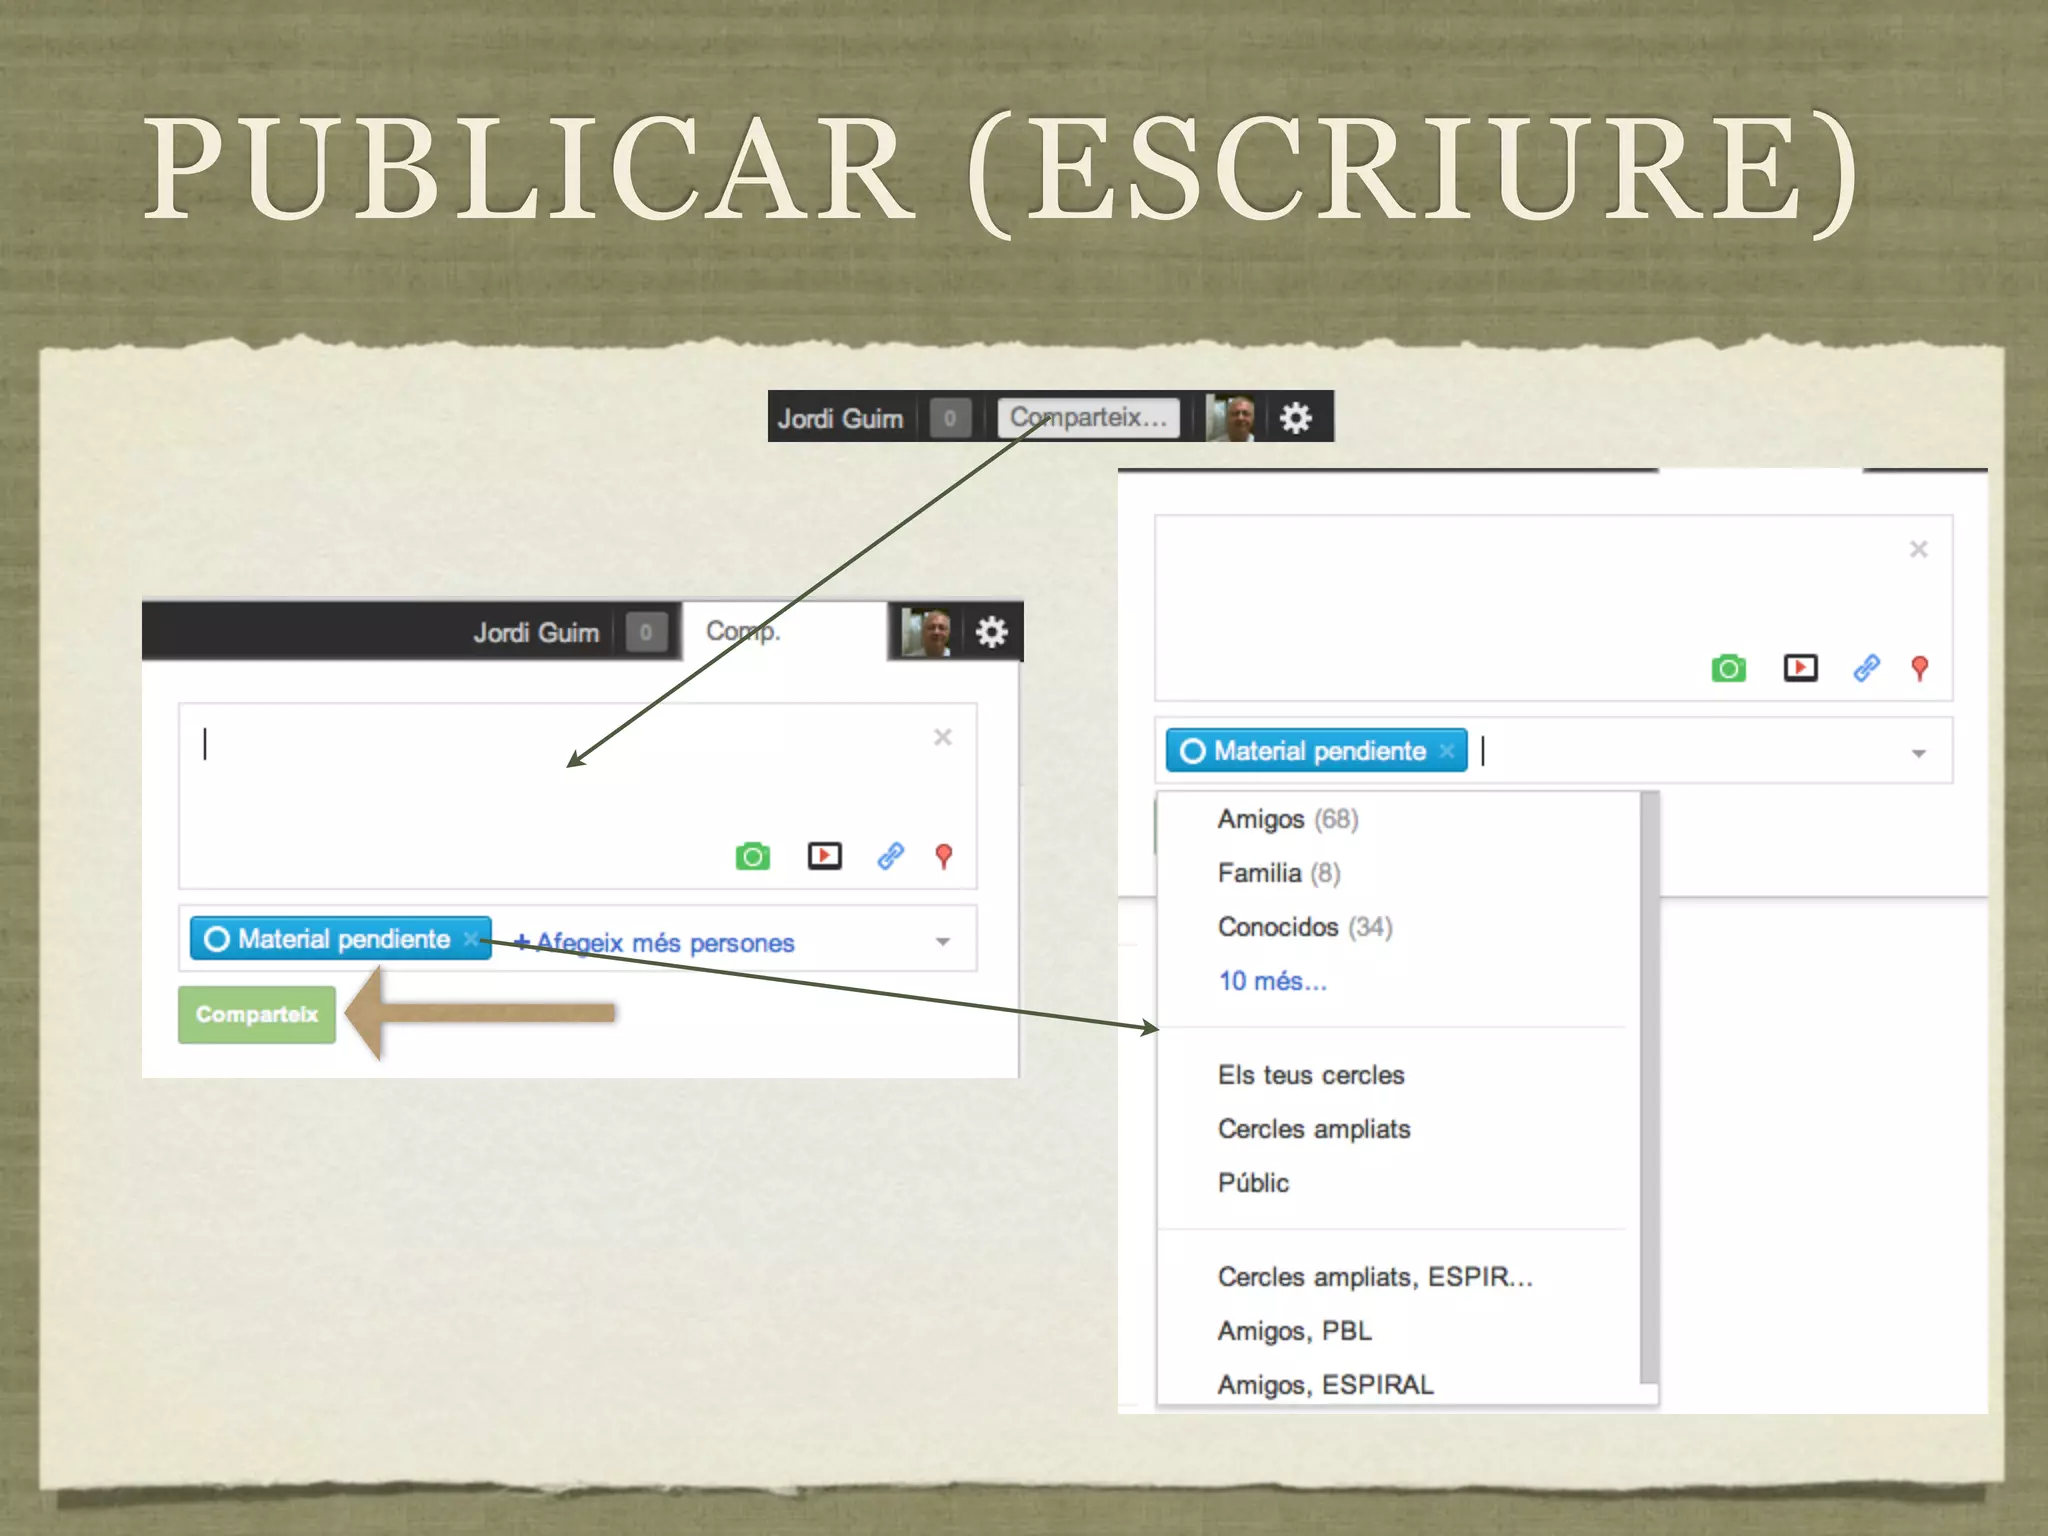Image resolution: width=2048 pixels, height=1536 pixels.
Task: Click the green Comparteix button
Action: (x=257, y=1015)
